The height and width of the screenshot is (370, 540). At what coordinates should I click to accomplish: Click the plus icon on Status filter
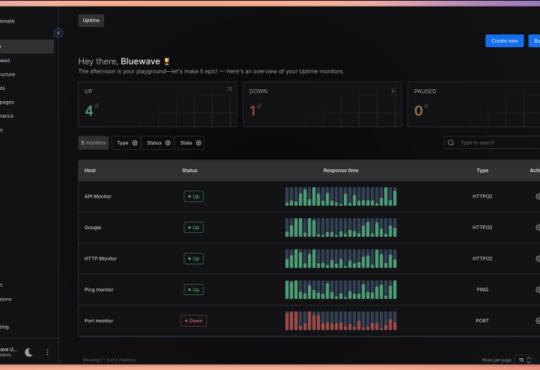coord(168,143)
